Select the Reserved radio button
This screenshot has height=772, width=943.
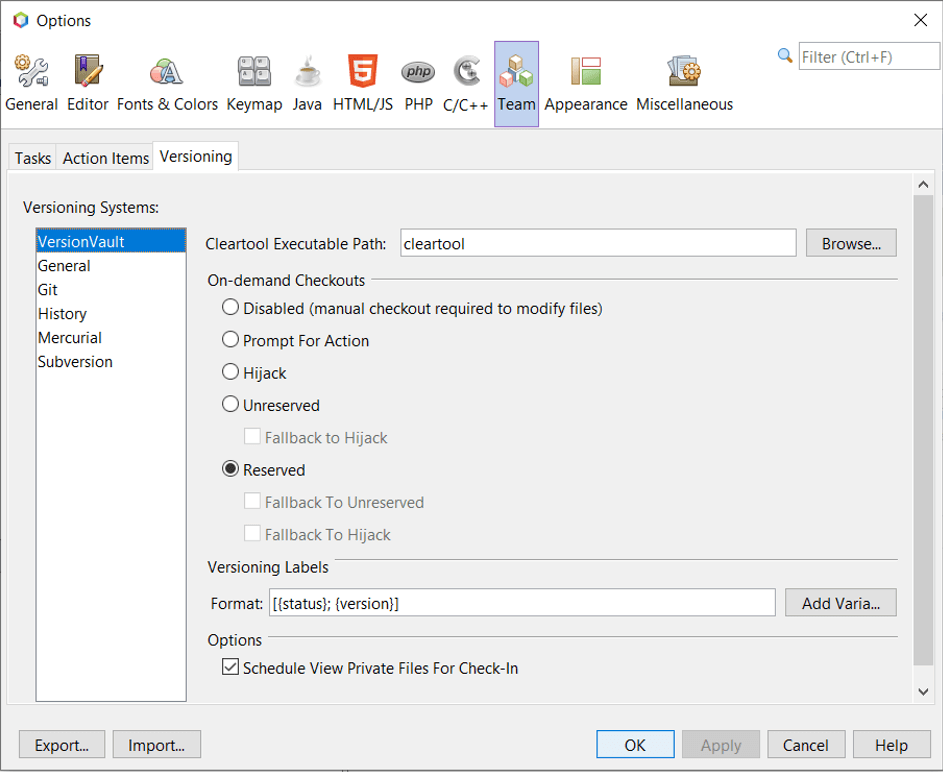click(230, 469)
